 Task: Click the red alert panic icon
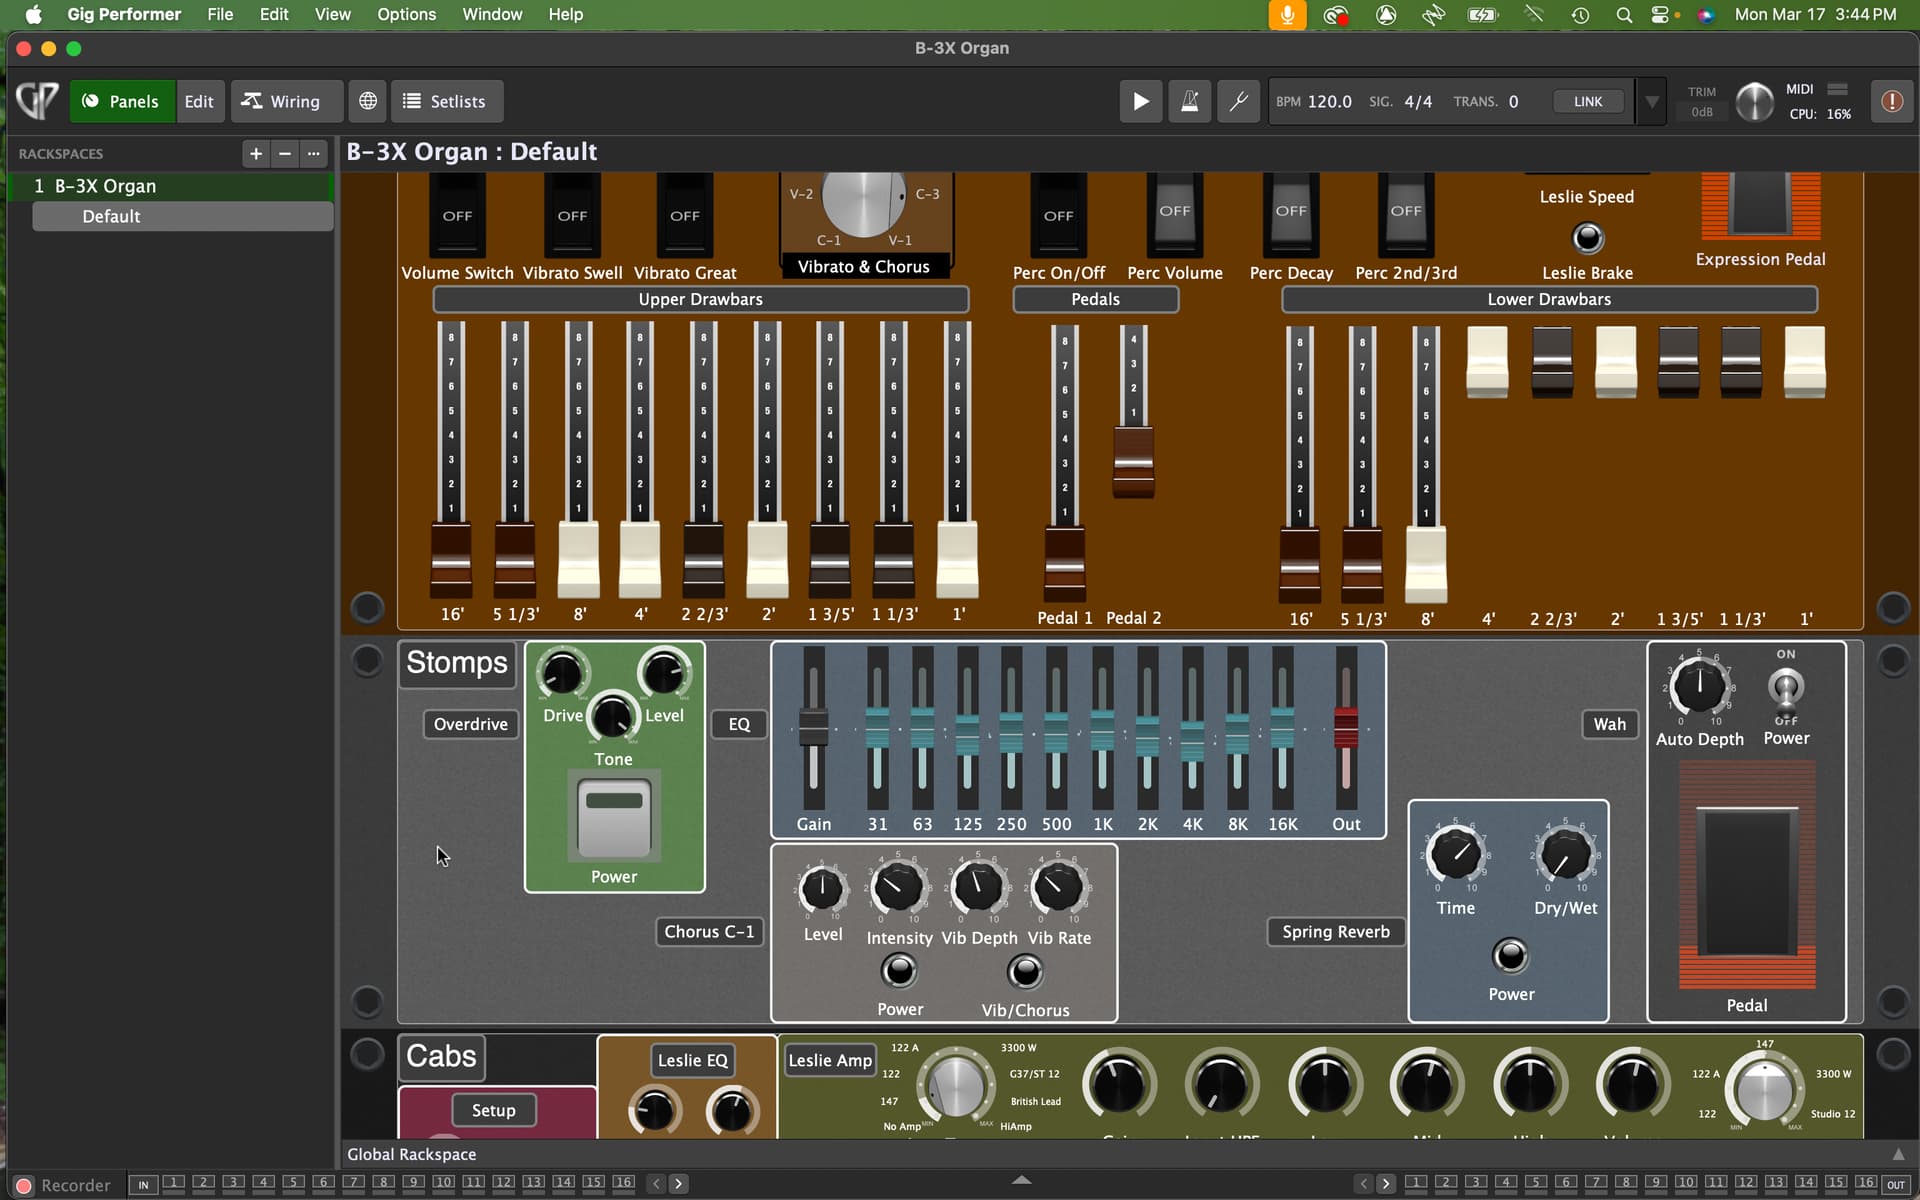1891,101
